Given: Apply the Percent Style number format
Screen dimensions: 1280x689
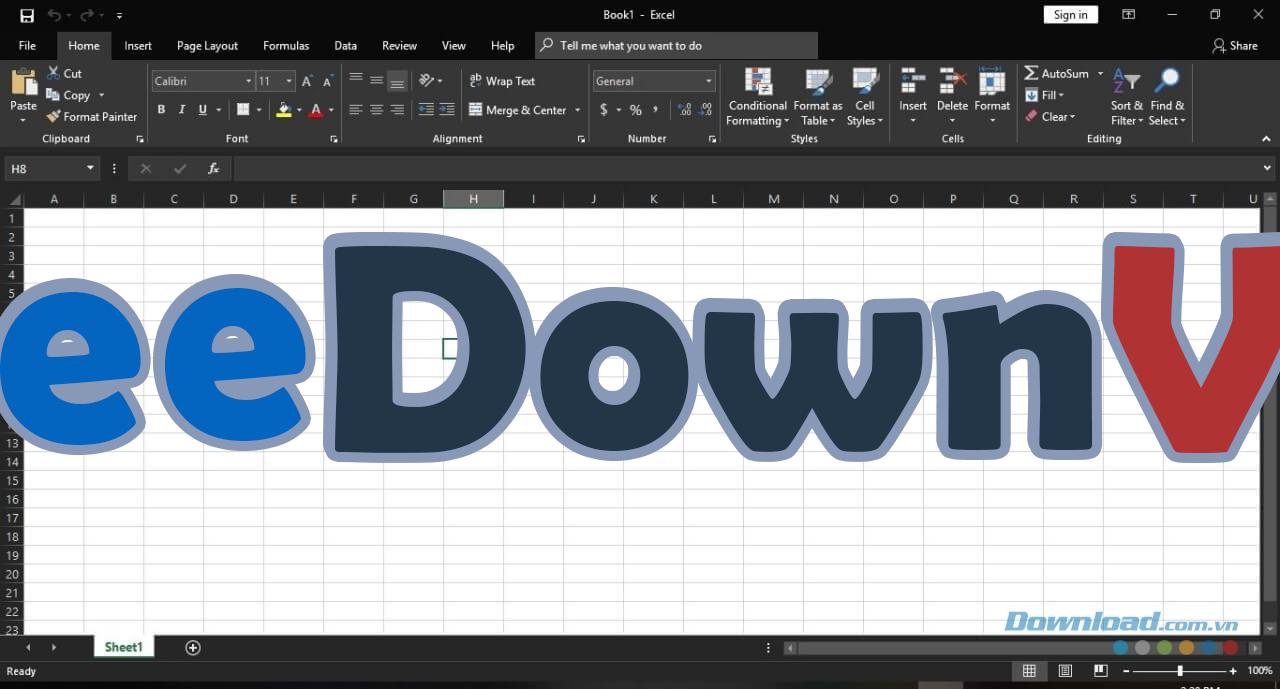Looking at the screenshot, I should tap(635, 110).
